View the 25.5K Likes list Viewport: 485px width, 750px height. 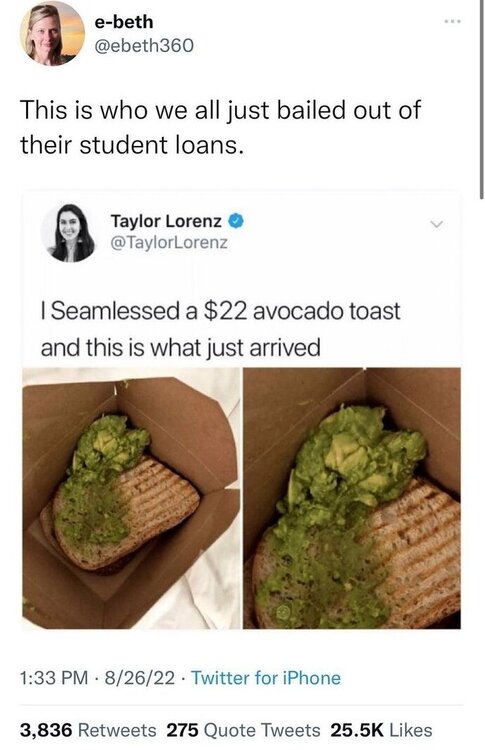tap(381, 730)
